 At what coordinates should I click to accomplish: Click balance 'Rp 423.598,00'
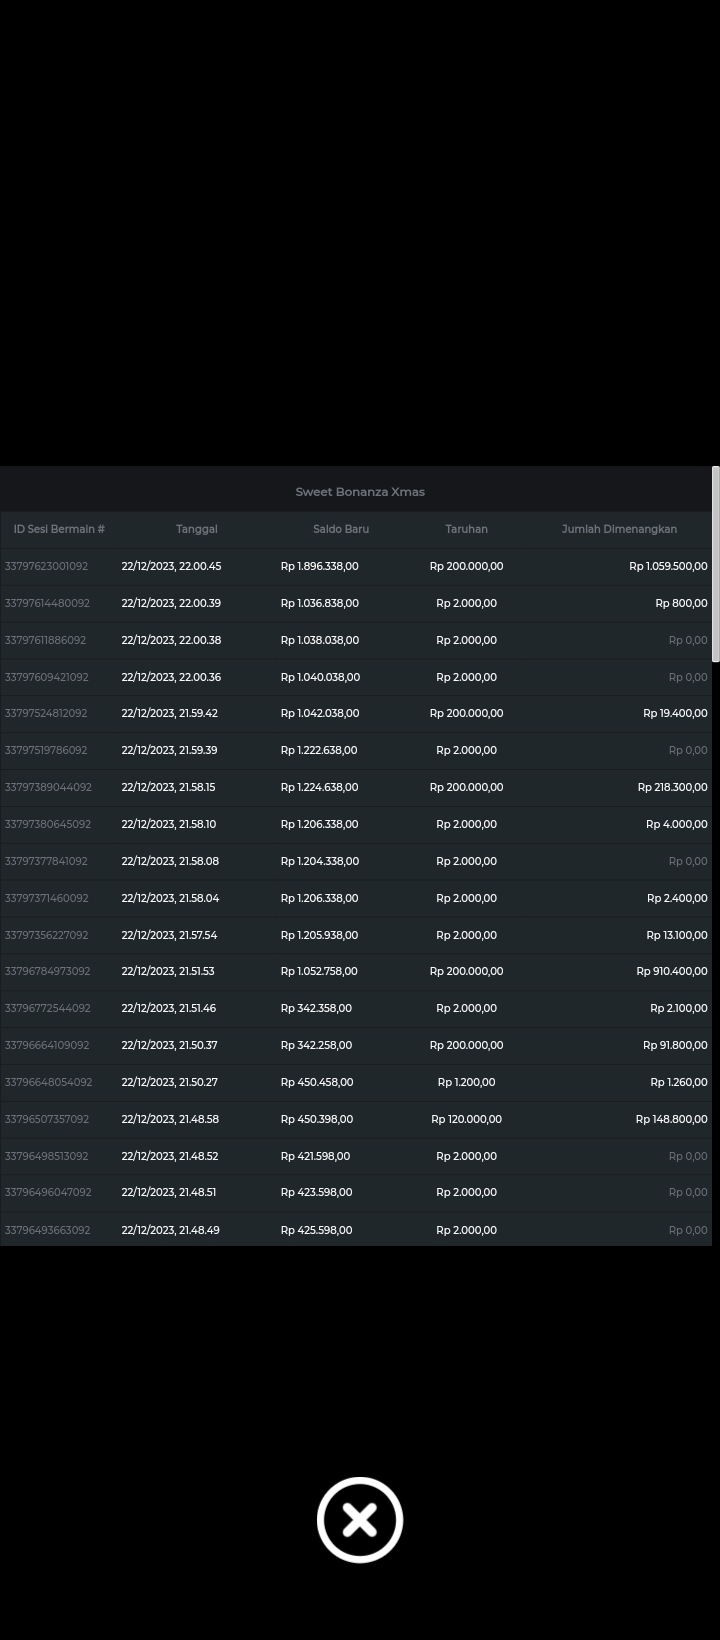point(316,1192)
